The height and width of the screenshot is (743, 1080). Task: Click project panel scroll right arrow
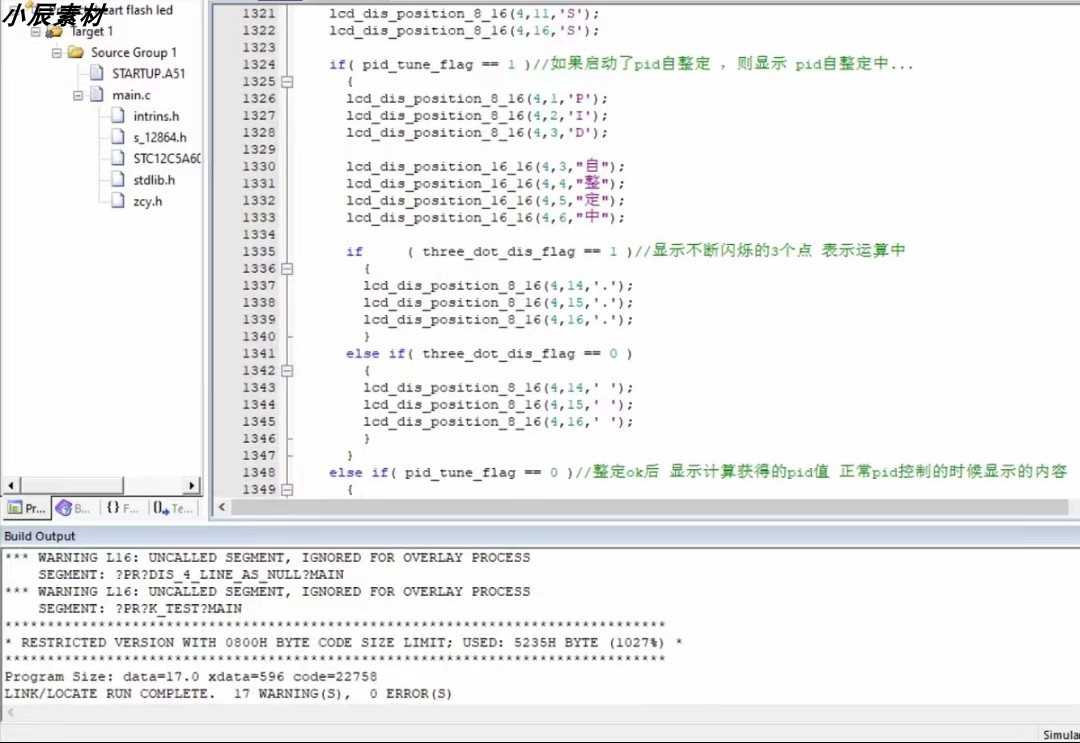coord(192,485)
